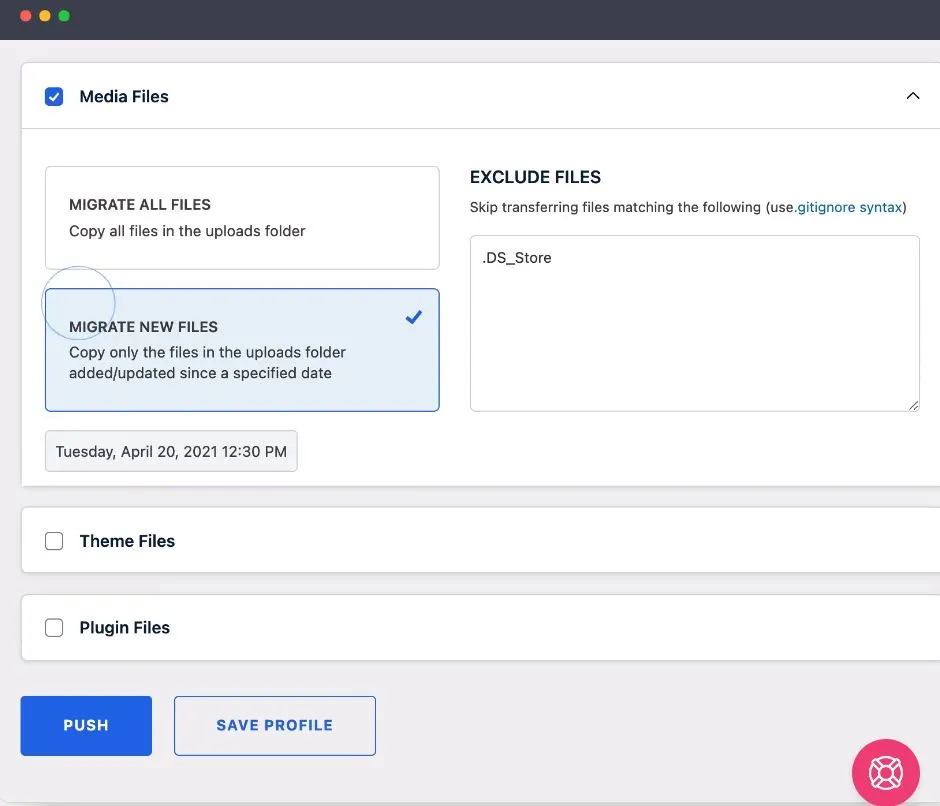
Task: Open the help widget via the pink lifebuoy icon
Action: (886, 772)
